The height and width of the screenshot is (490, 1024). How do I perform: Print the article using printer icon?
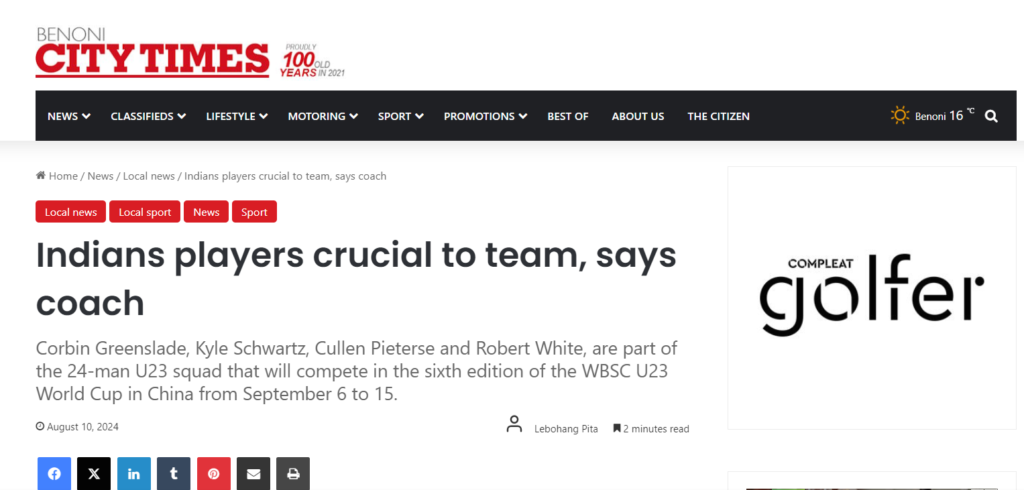[x=293, y=474]
